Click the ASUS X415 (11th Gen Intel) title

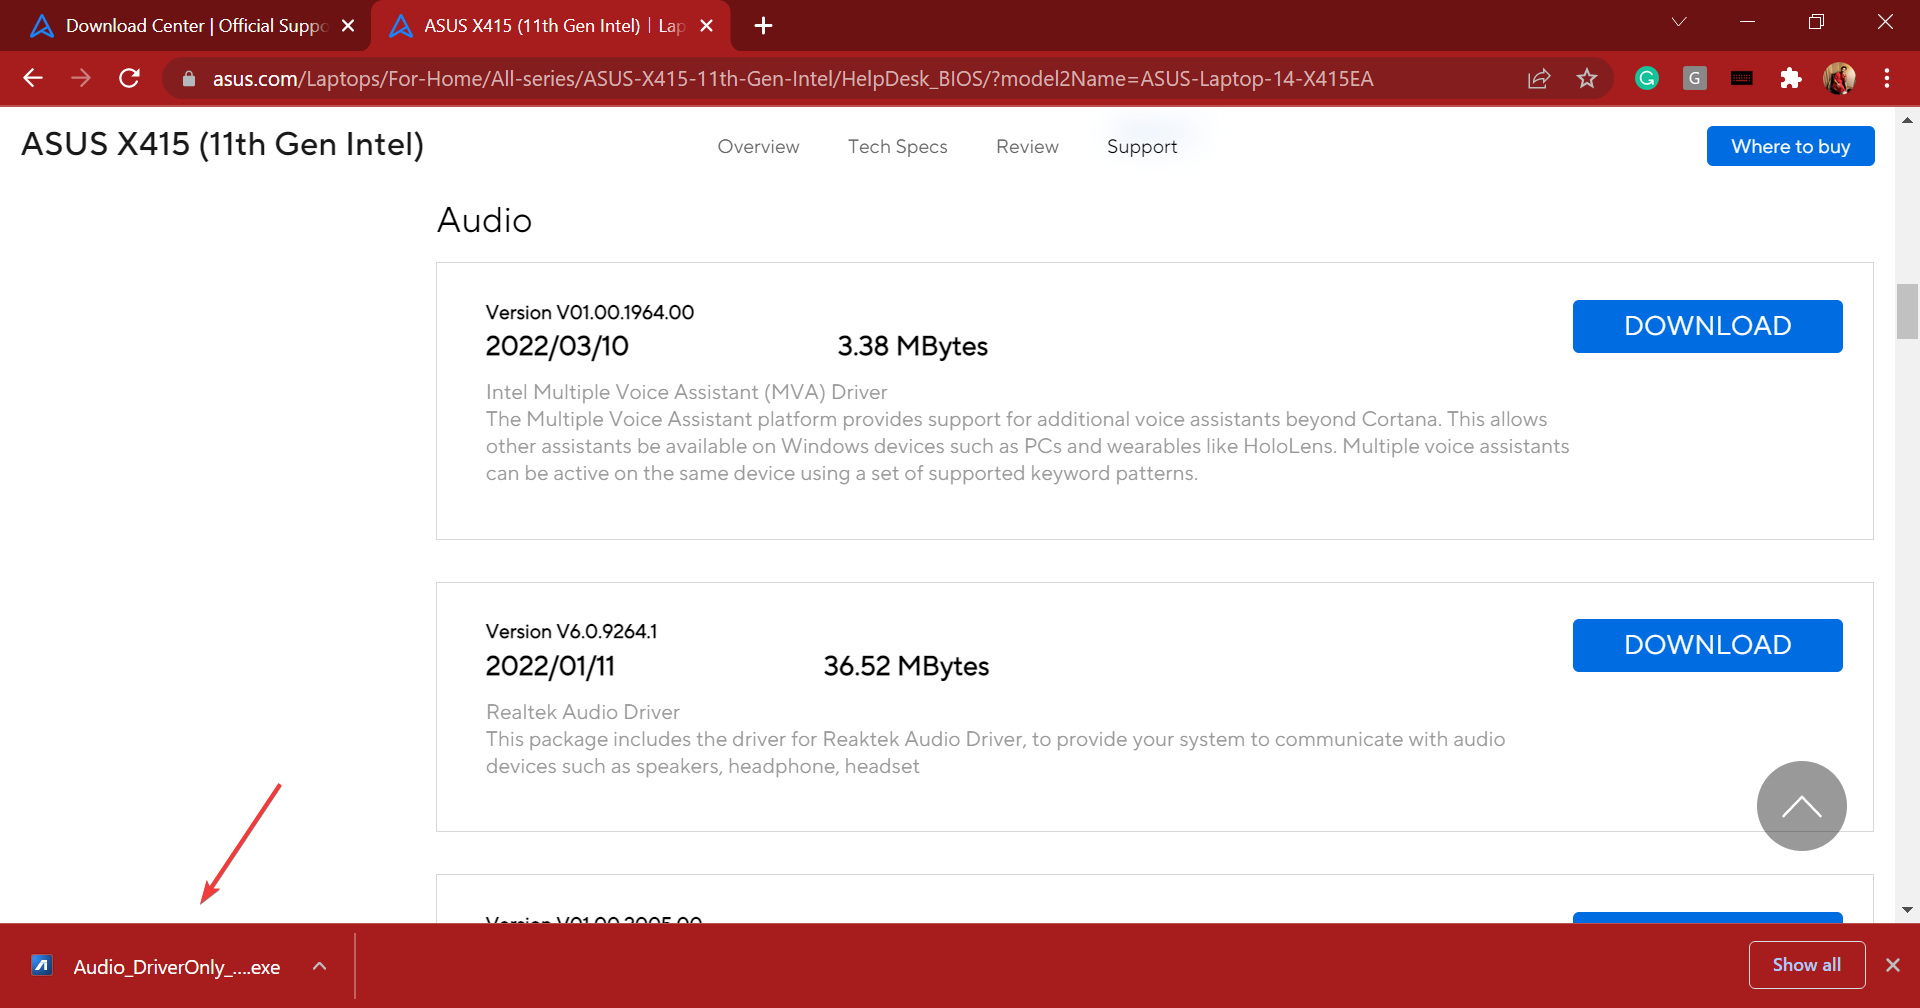pos(223,145)
